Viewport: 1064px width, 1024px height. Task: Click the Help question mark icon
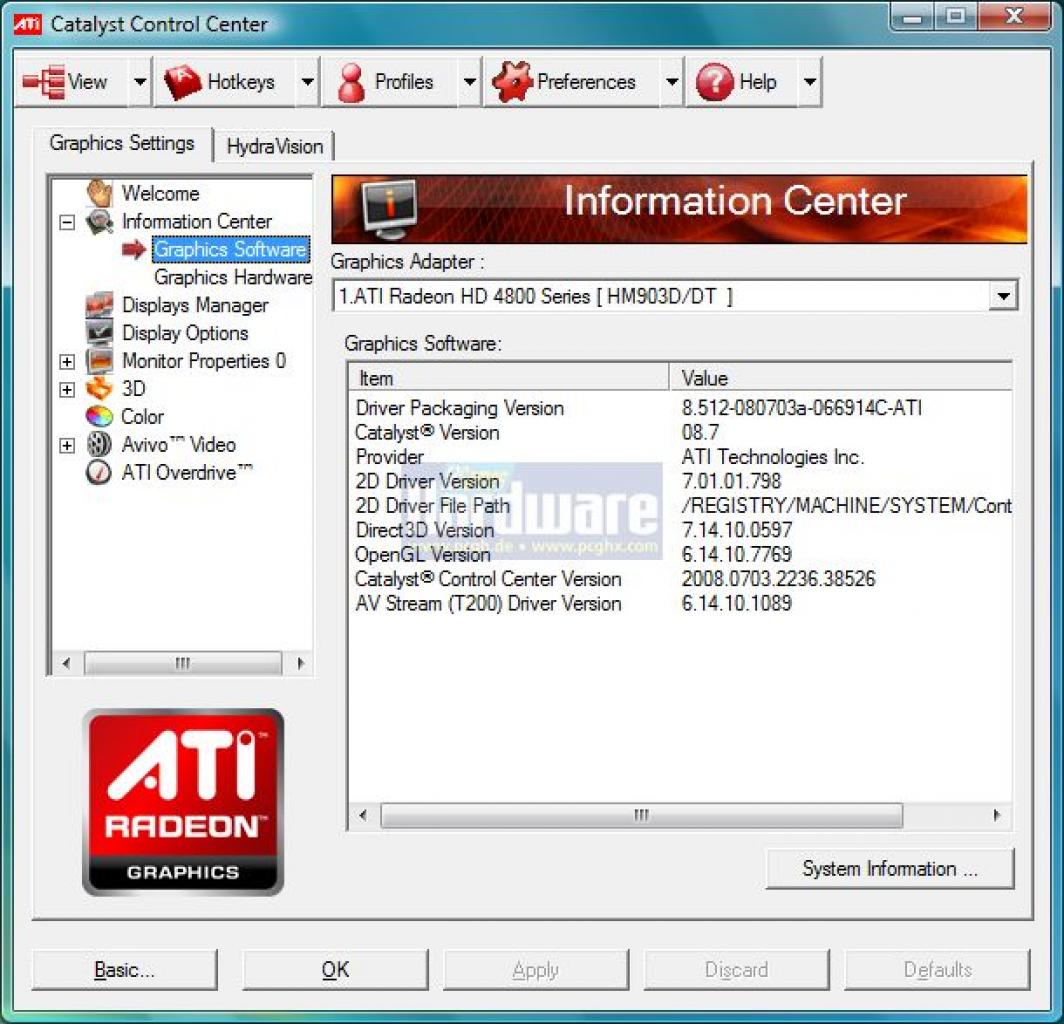715,82
